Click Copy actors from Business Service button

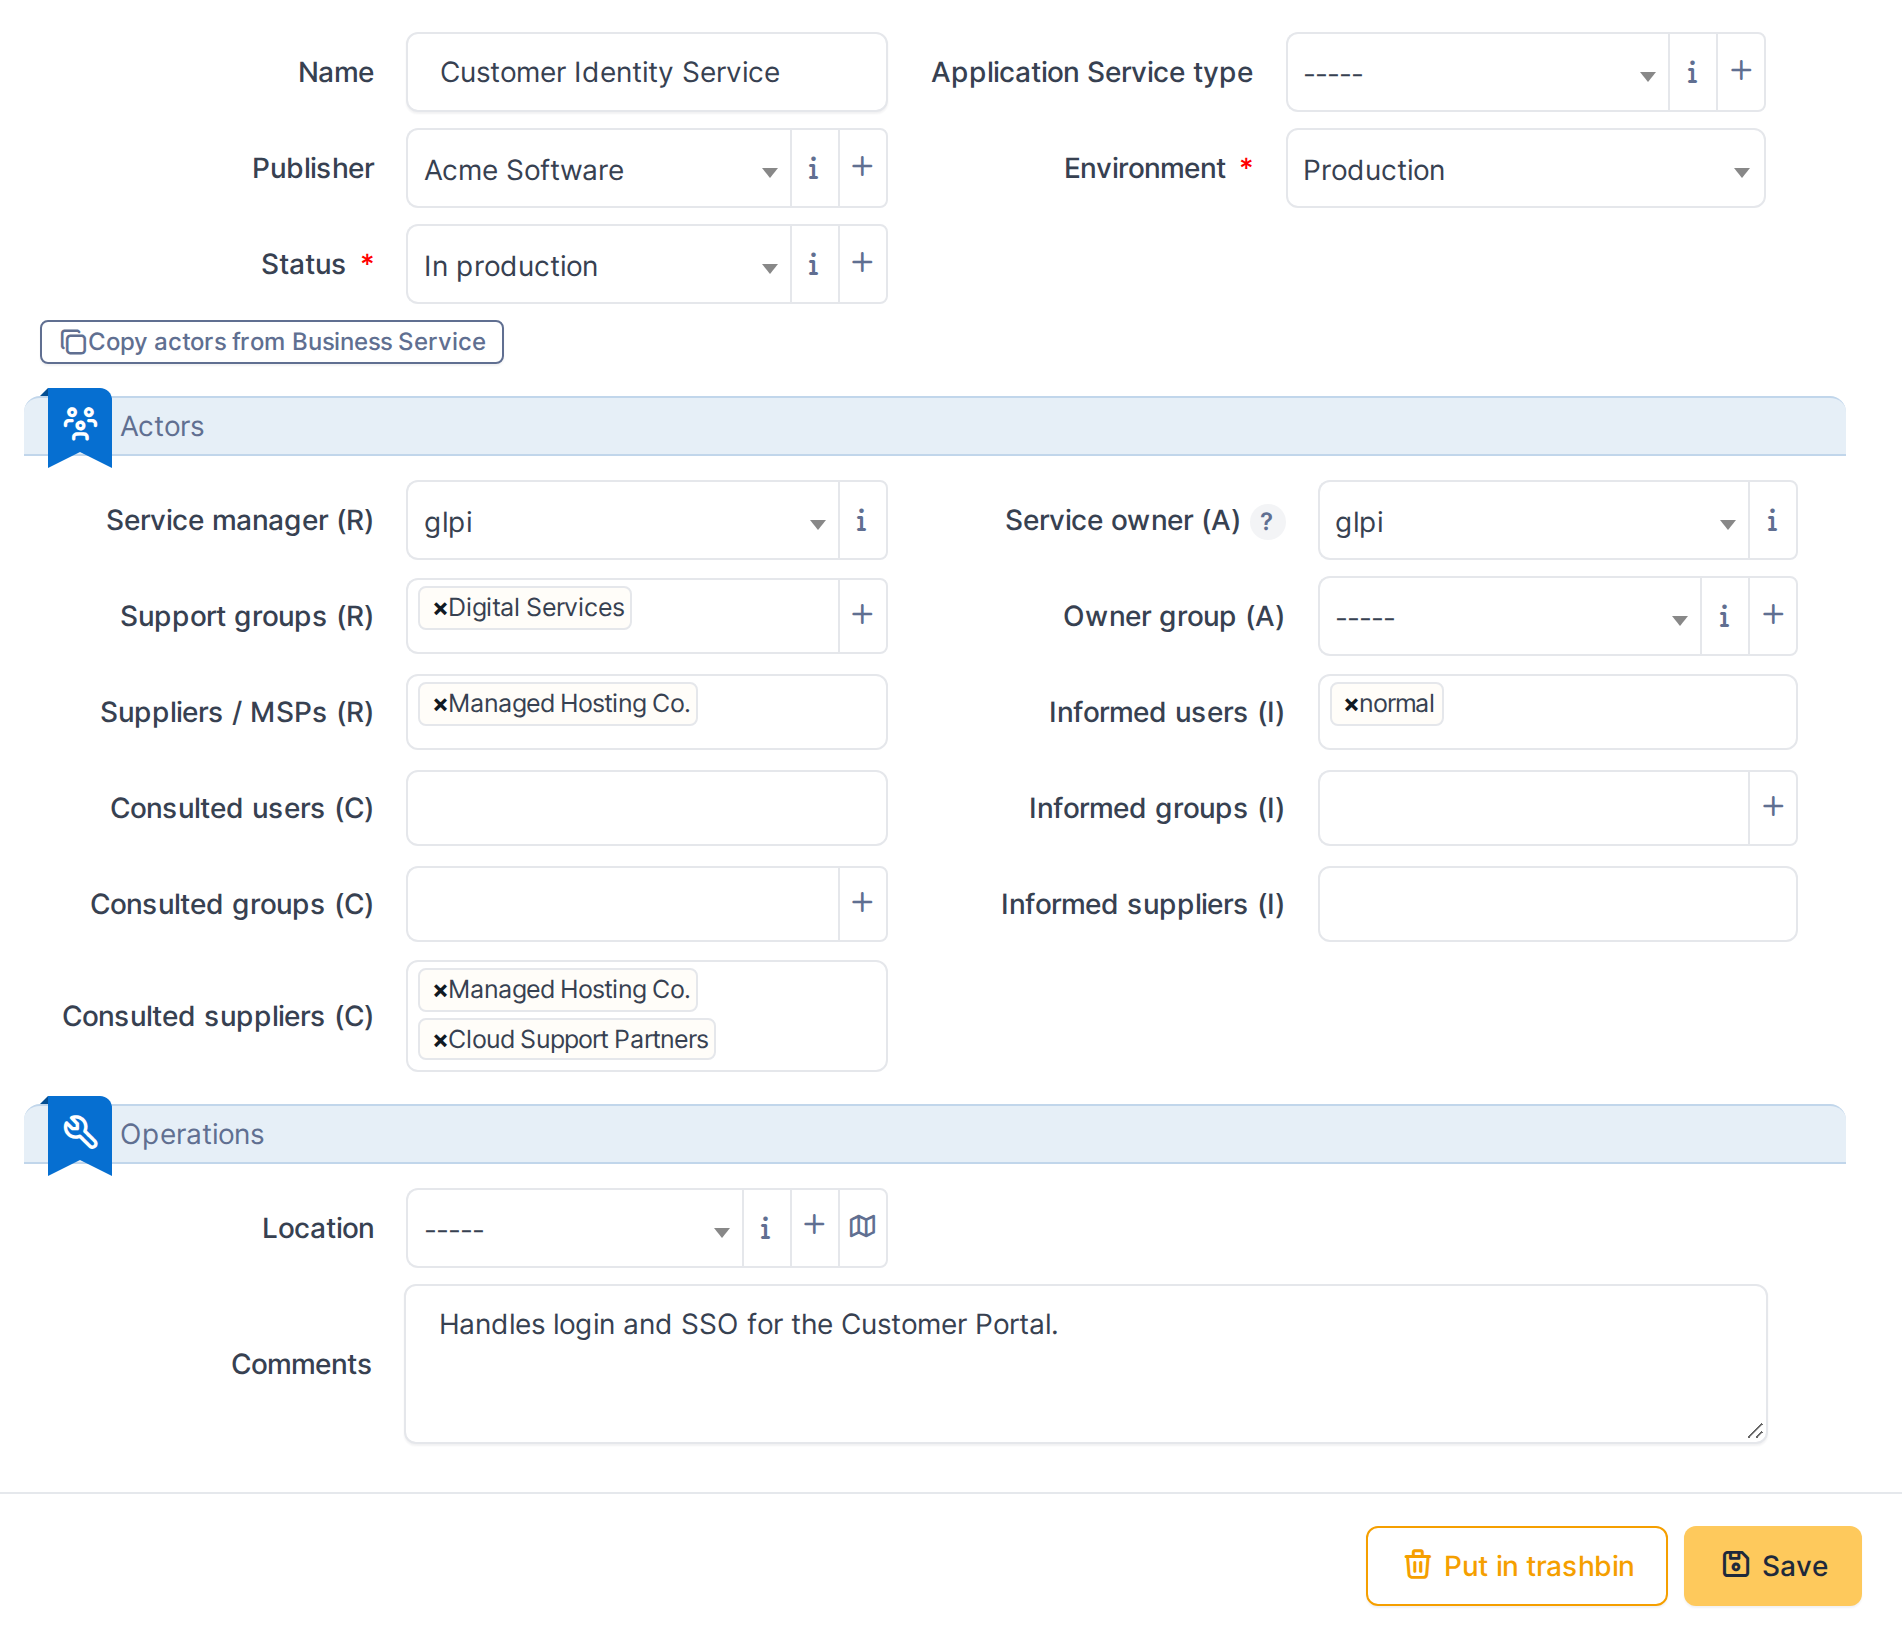coord(272,342)
